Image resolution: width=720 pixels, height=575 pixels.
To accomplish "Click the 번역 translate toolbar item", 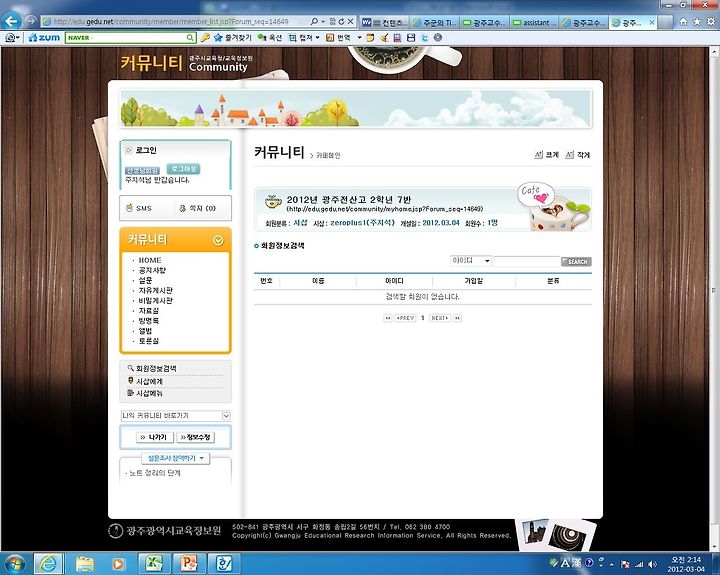I will (339, 38).
